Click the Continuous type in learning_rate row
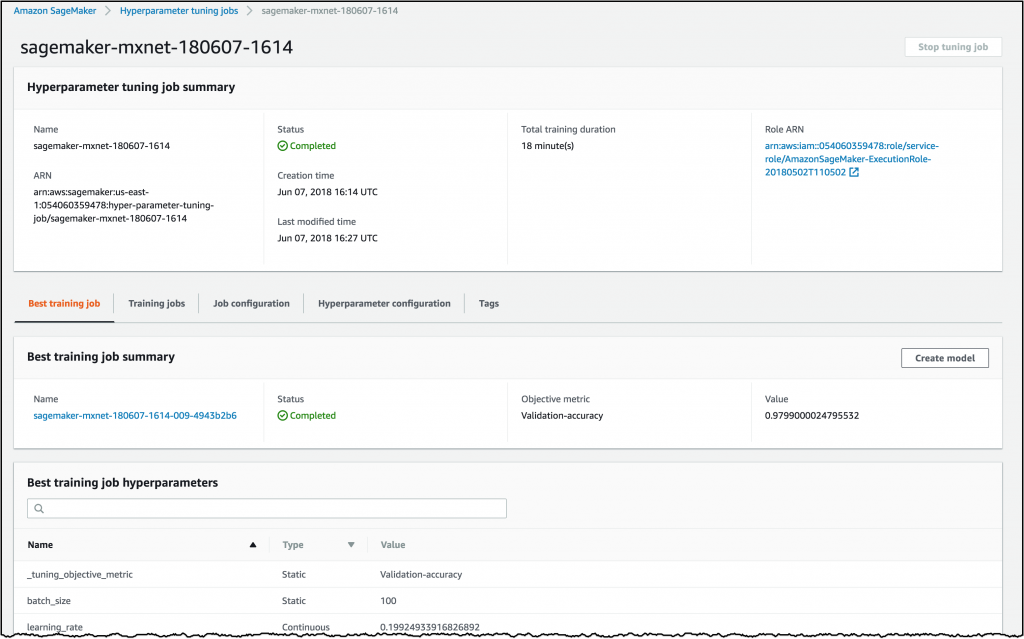 click(306, 627)
